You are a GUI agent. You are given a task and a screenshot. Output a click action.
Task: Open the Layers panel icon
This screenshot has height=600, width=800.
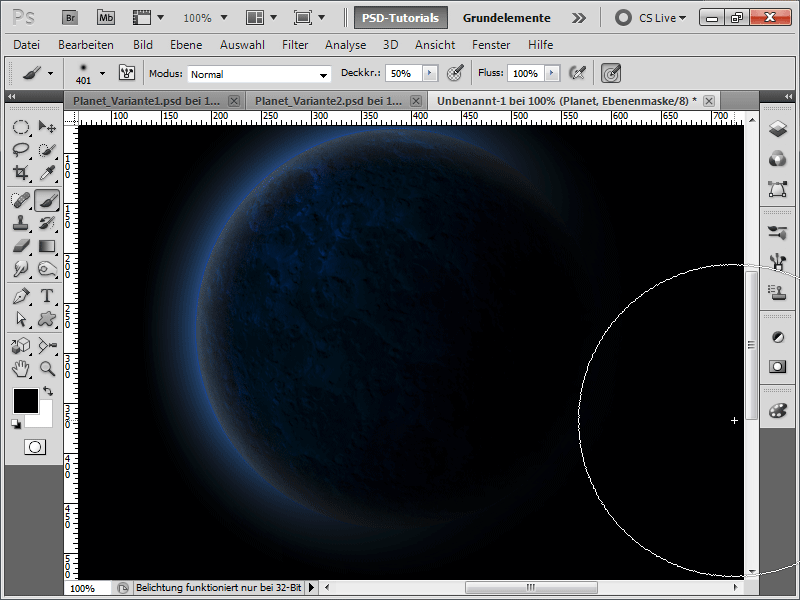pyautogui.click(x=778, y=129)
